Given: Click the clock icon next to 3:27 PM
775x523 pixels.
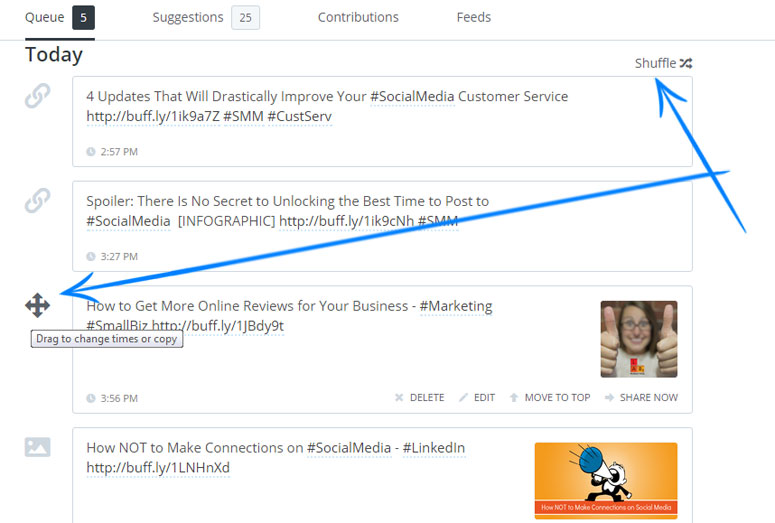Looking at the screenshot, I should pos(91,257).
